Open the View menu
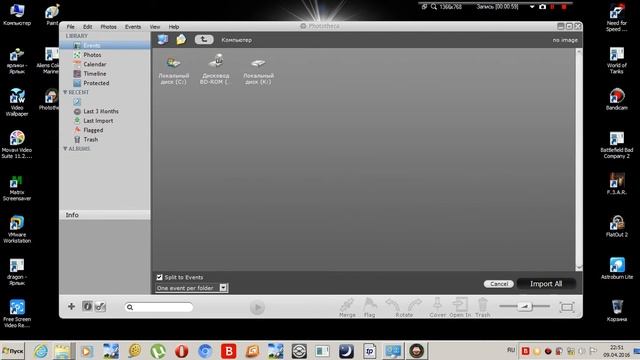 (155, 27)
